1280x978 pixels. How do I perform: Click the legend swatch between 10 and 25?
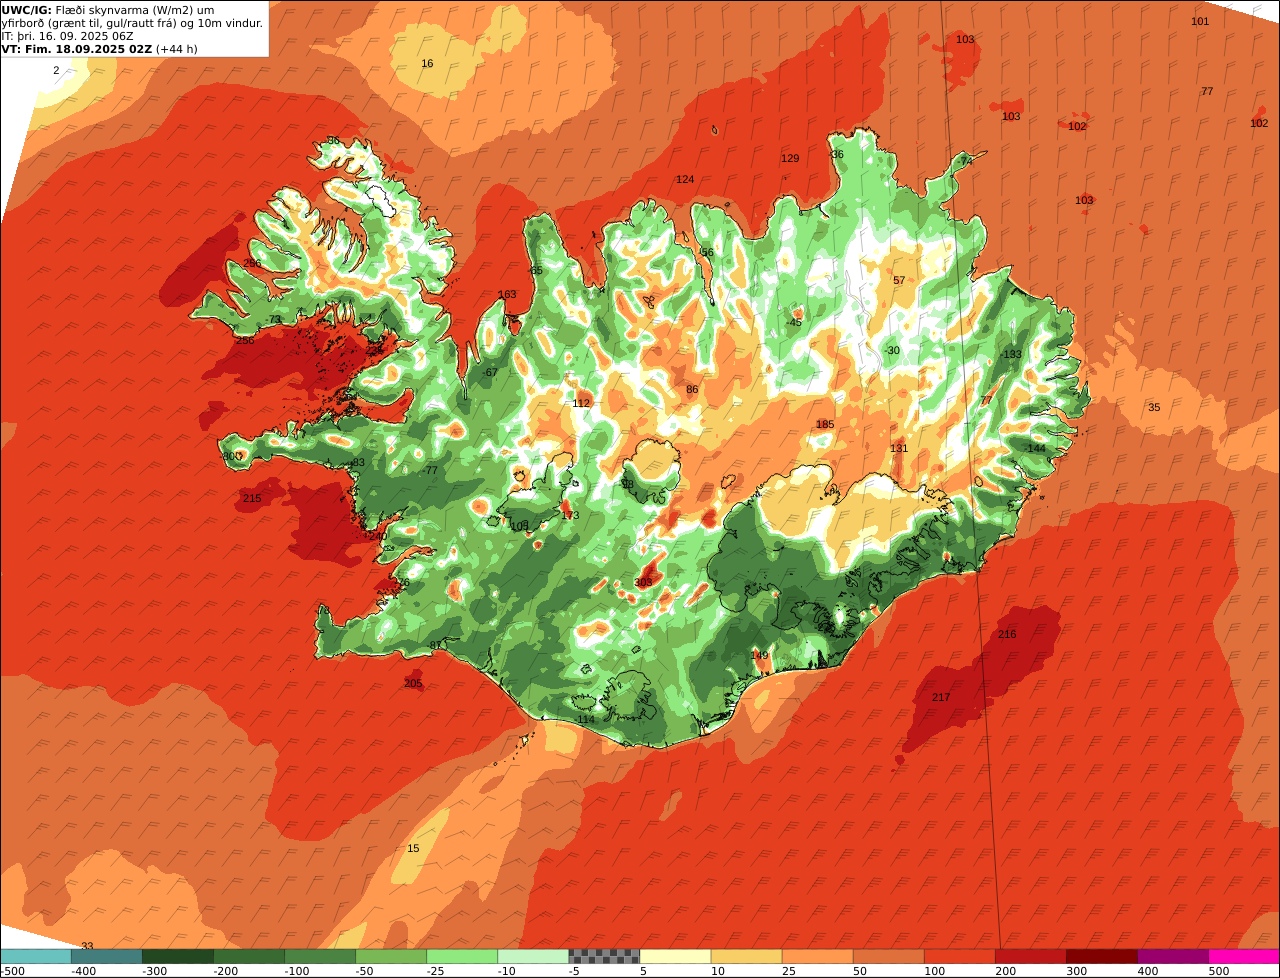tap(745, 957)
